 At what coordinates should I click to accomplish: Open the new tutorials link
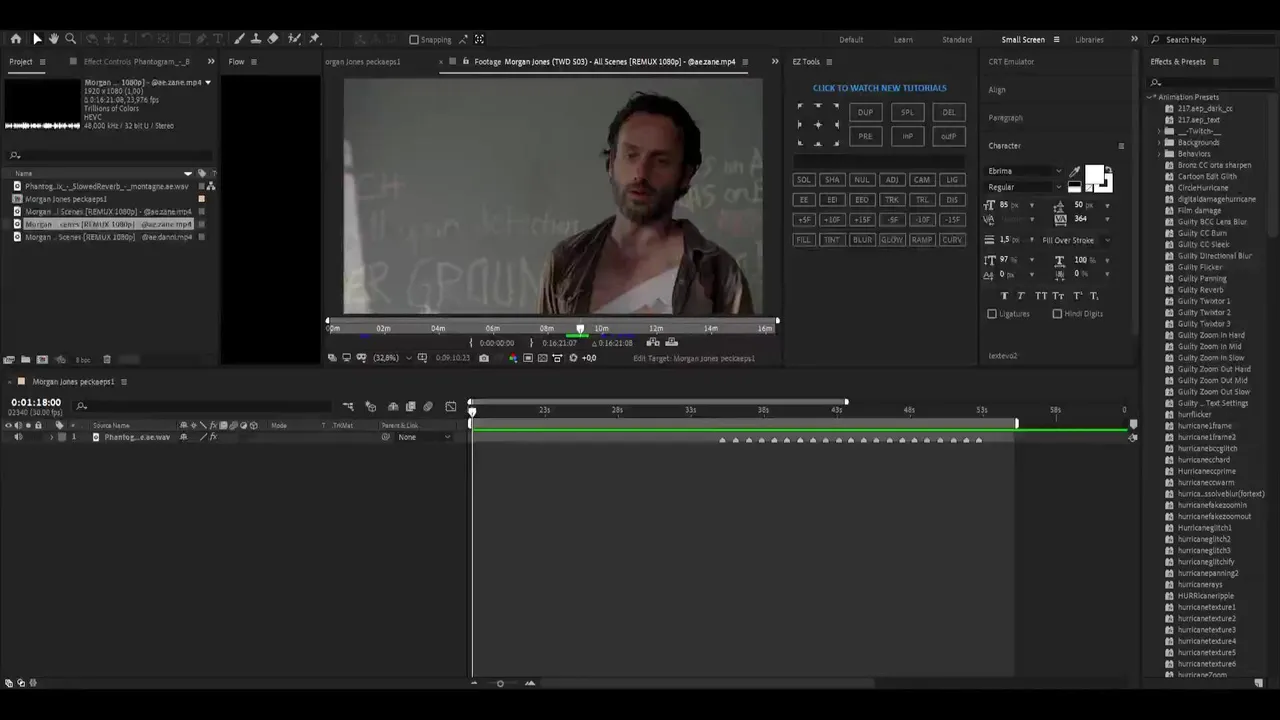coord(879,88)
